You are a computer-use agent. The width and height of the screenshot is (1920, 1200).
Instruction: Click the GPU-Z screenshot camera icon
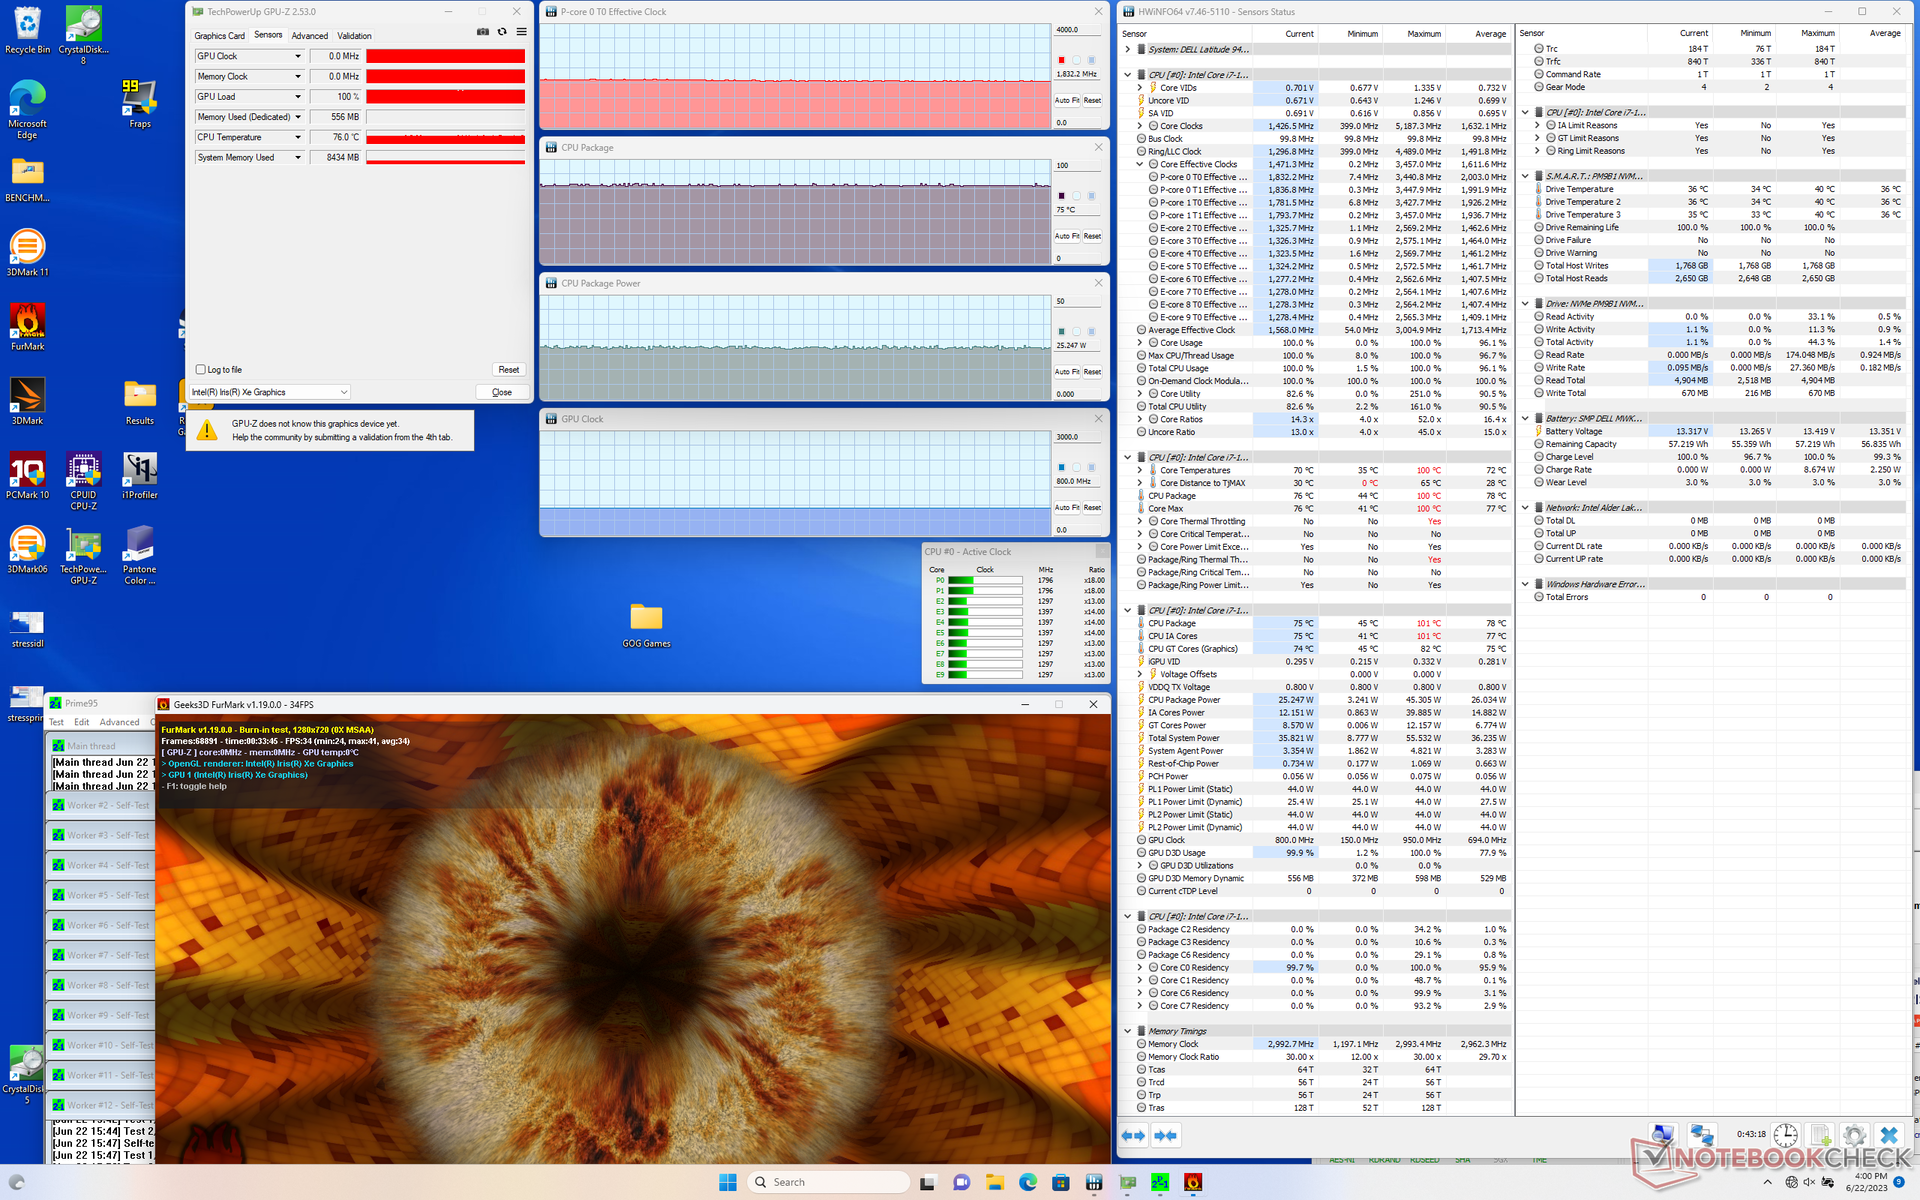tap(483, 32)
